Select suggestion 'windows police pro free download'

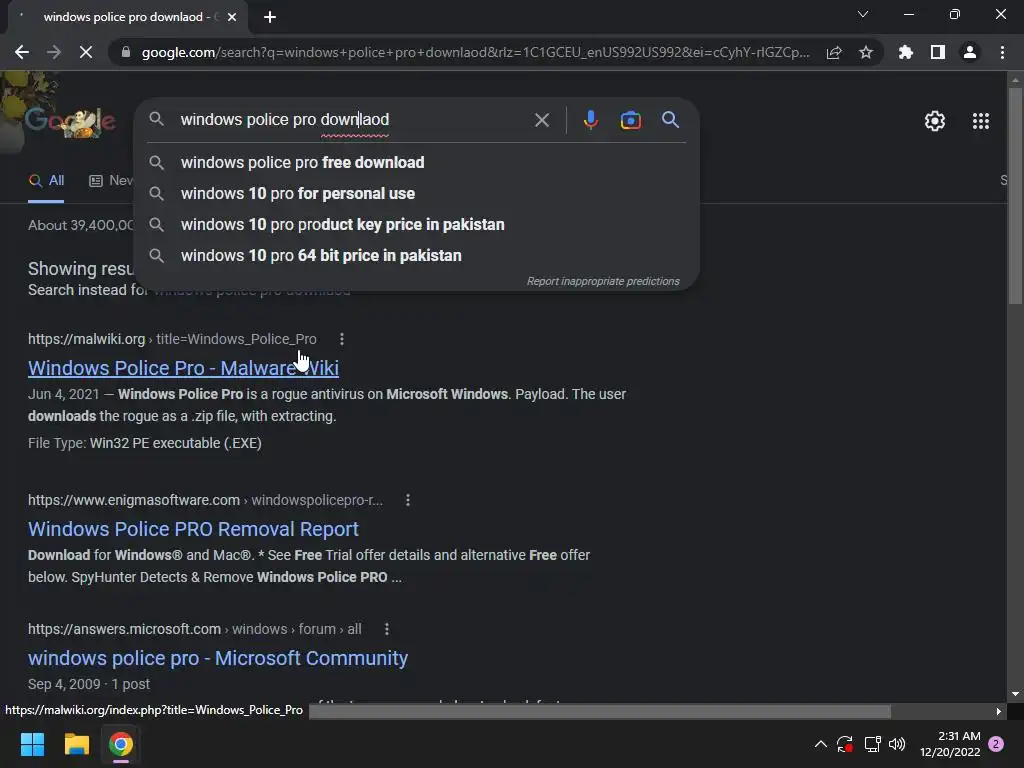[x=416, y=163]
